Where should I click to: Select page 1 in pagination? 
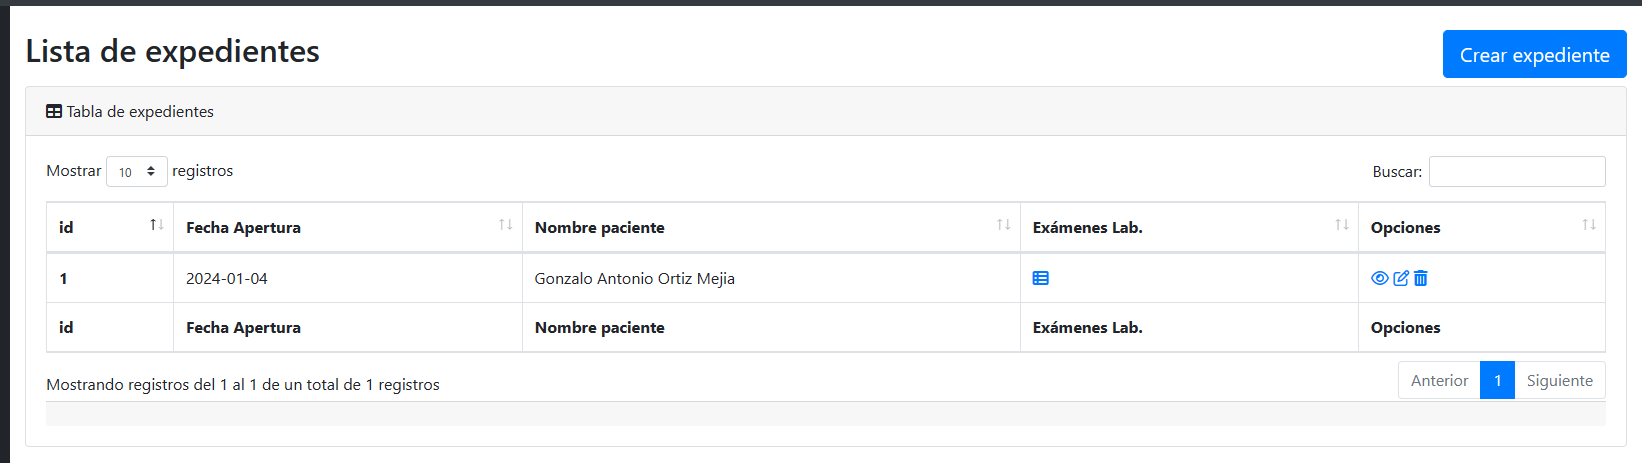(x=1497, y=381)
